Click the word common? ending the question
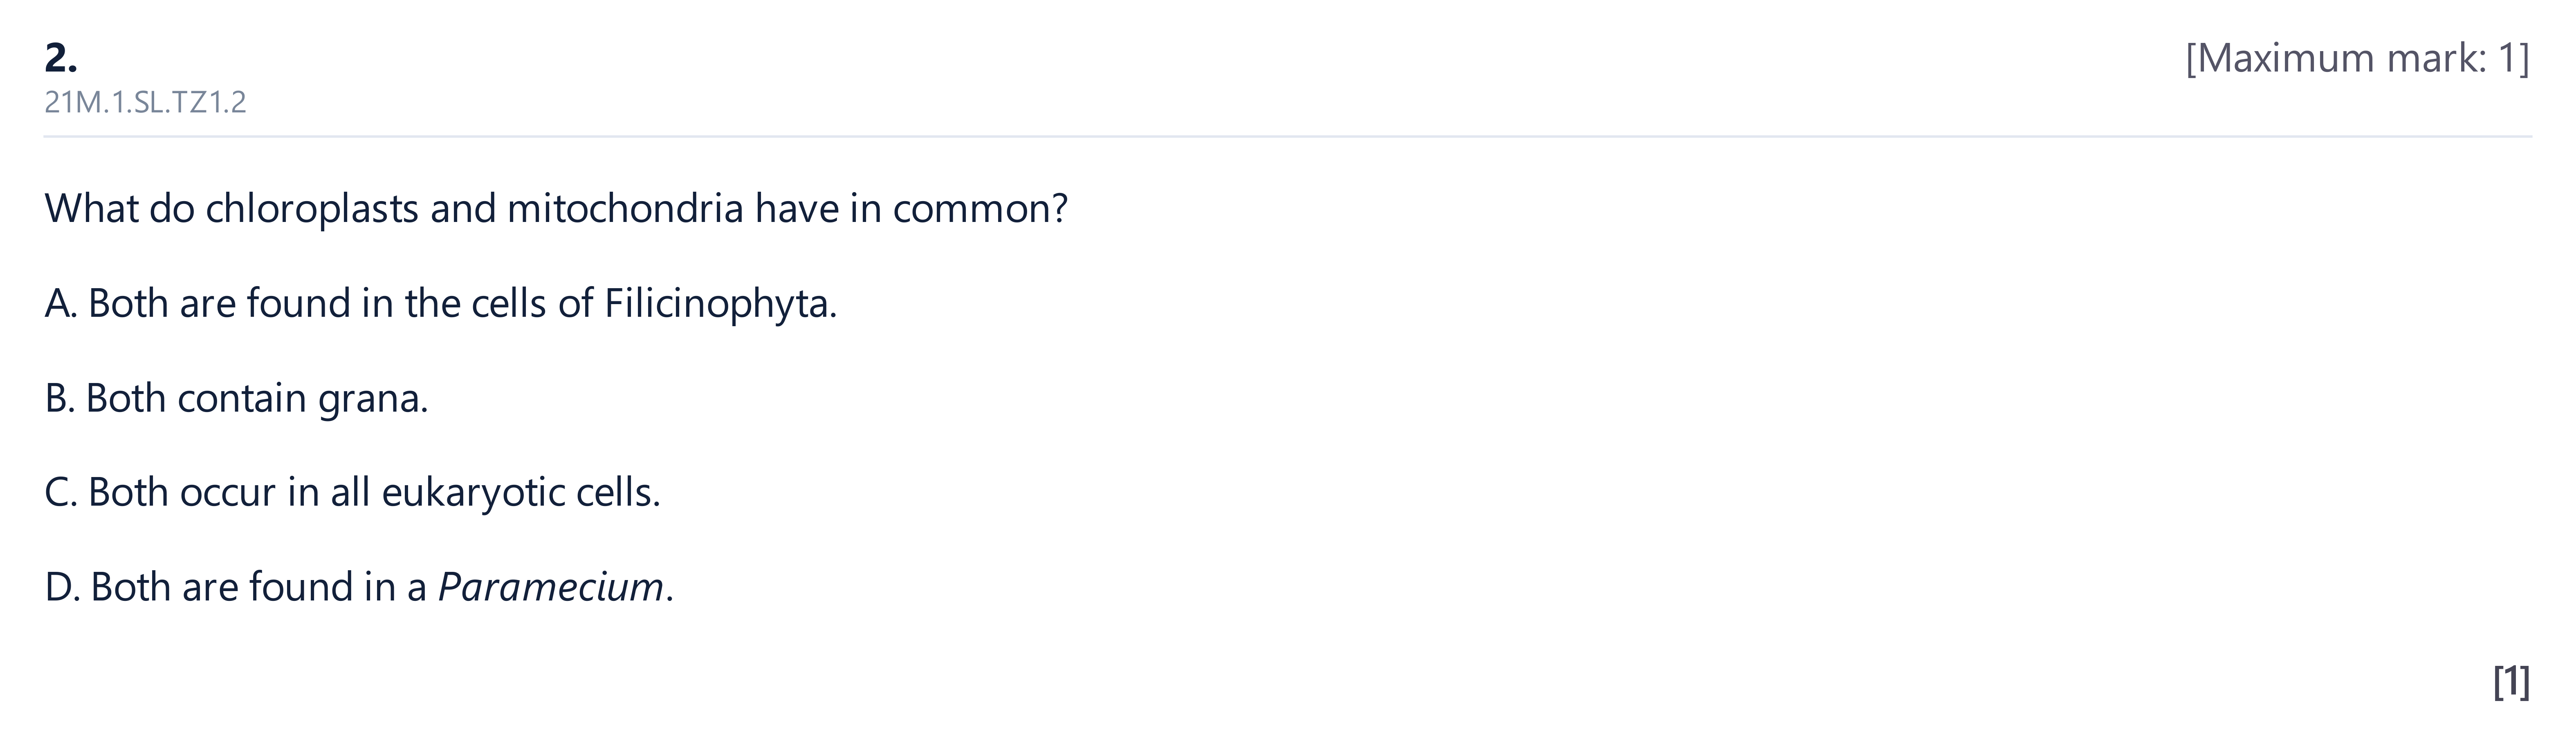 point(980,209)
